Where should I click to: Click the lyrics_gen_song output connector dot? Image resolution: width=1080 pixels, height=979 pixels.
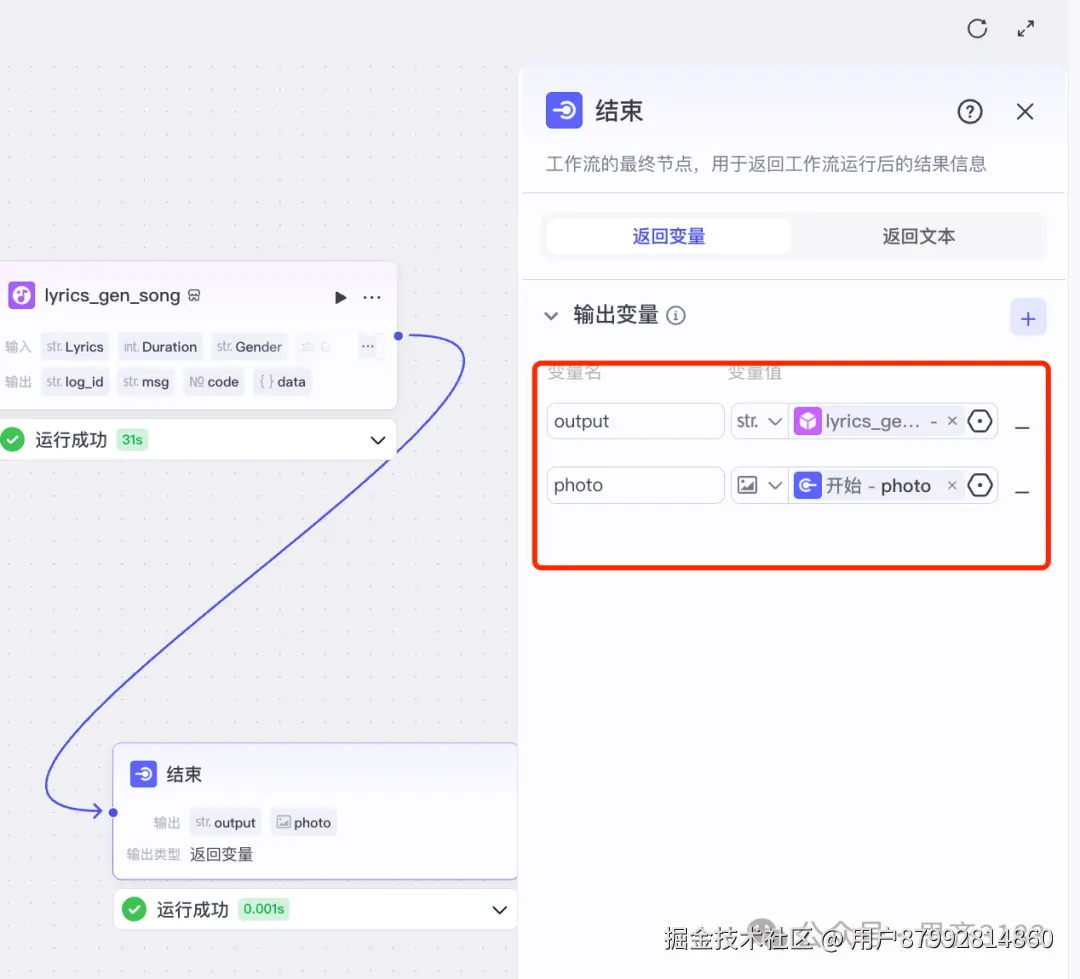click(398, 336)
